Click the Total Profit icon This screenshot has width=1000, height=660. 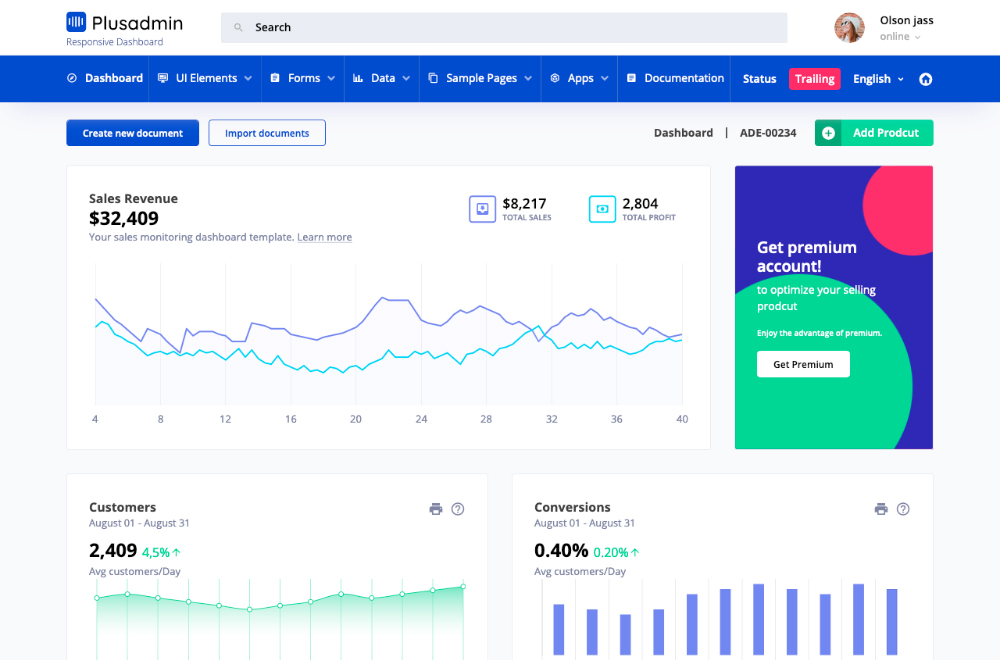(x=602, y=209)
